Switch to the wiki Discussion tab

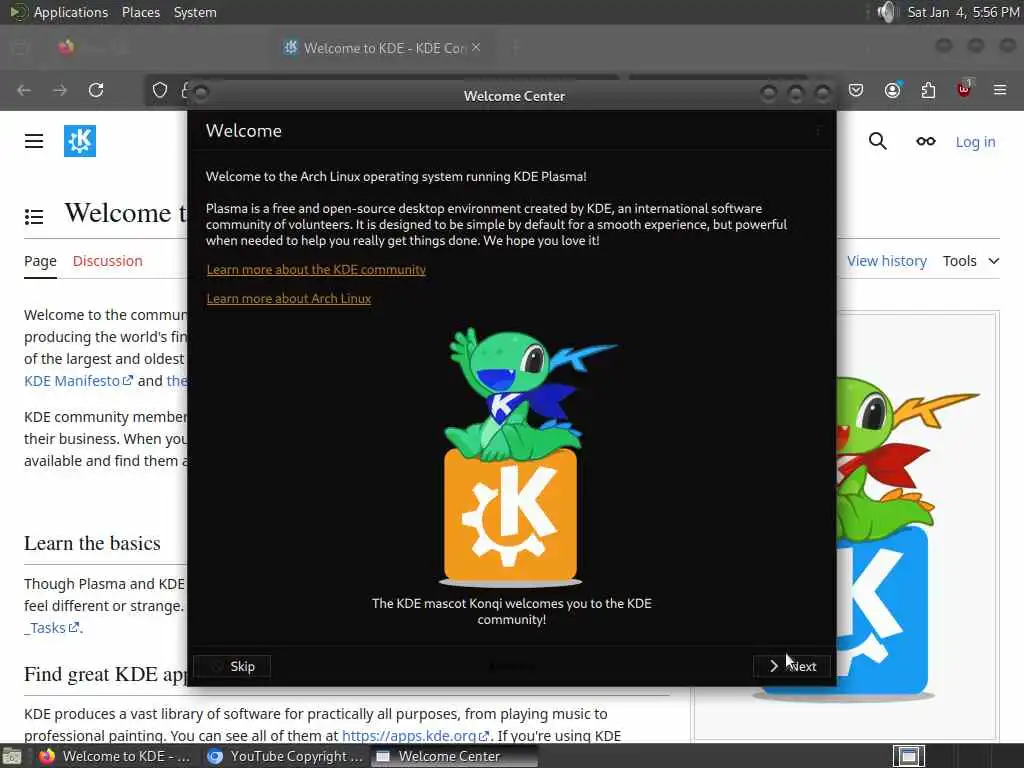(108, 261)
